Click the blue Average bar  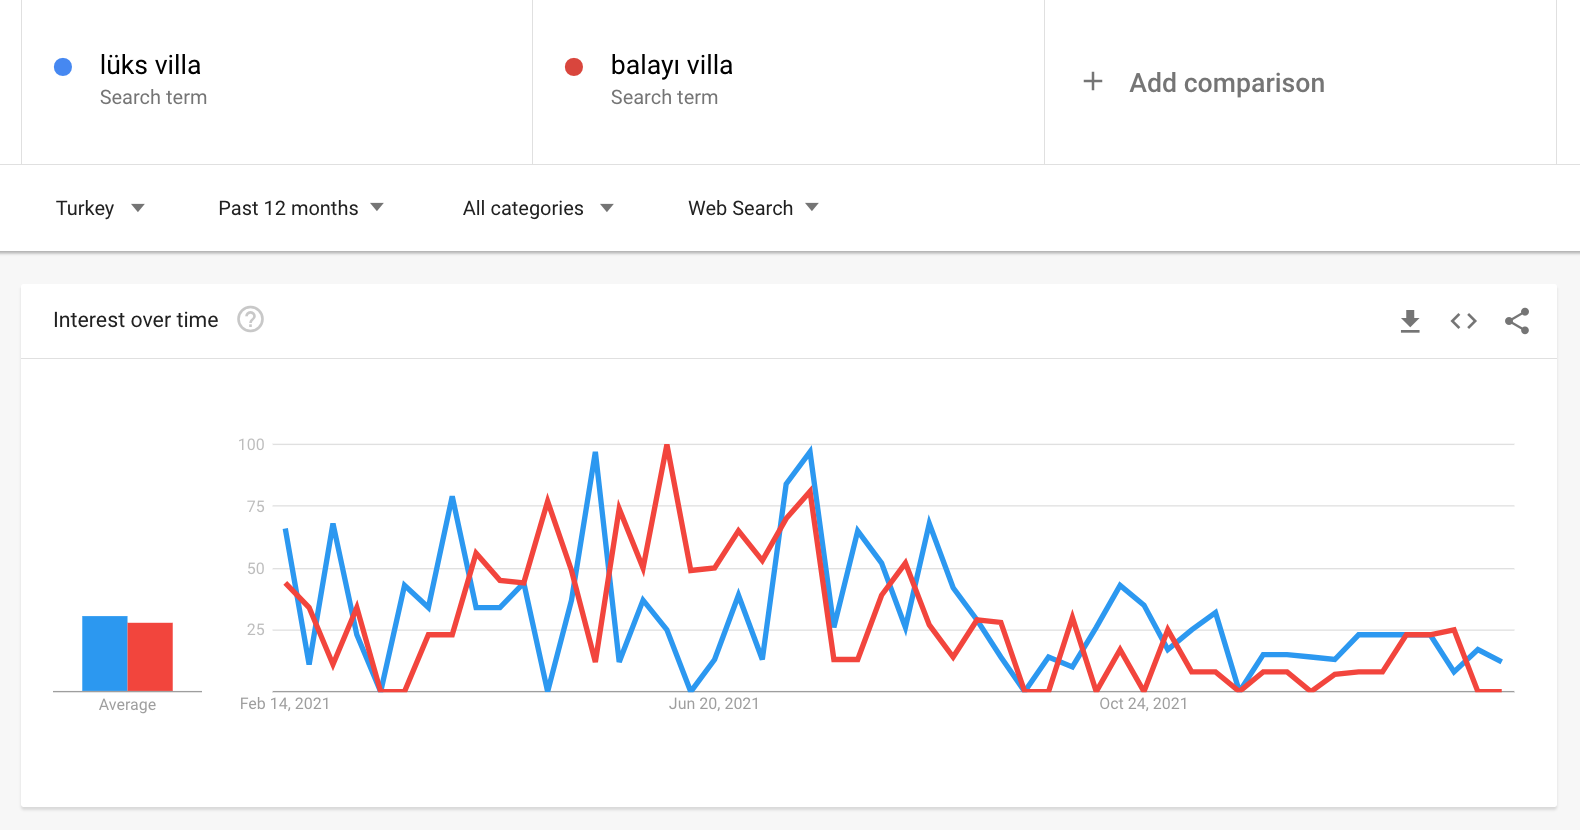pos(105,653)
